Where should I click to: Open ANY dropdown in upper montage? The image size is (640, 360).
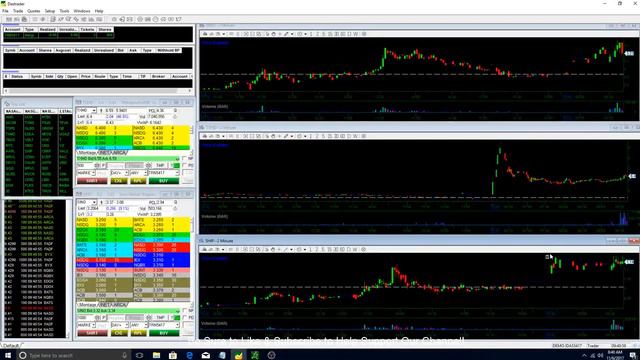pyautogui.click(x=145, y=173)
